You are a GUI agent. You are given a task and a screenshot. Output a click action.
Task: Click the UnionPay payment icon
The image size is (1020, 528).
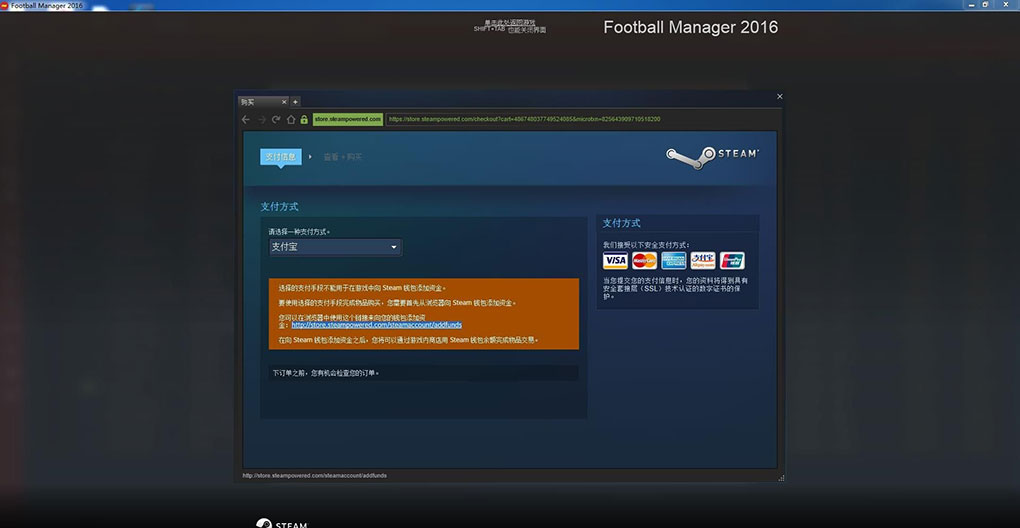click(x=732, y=261)
